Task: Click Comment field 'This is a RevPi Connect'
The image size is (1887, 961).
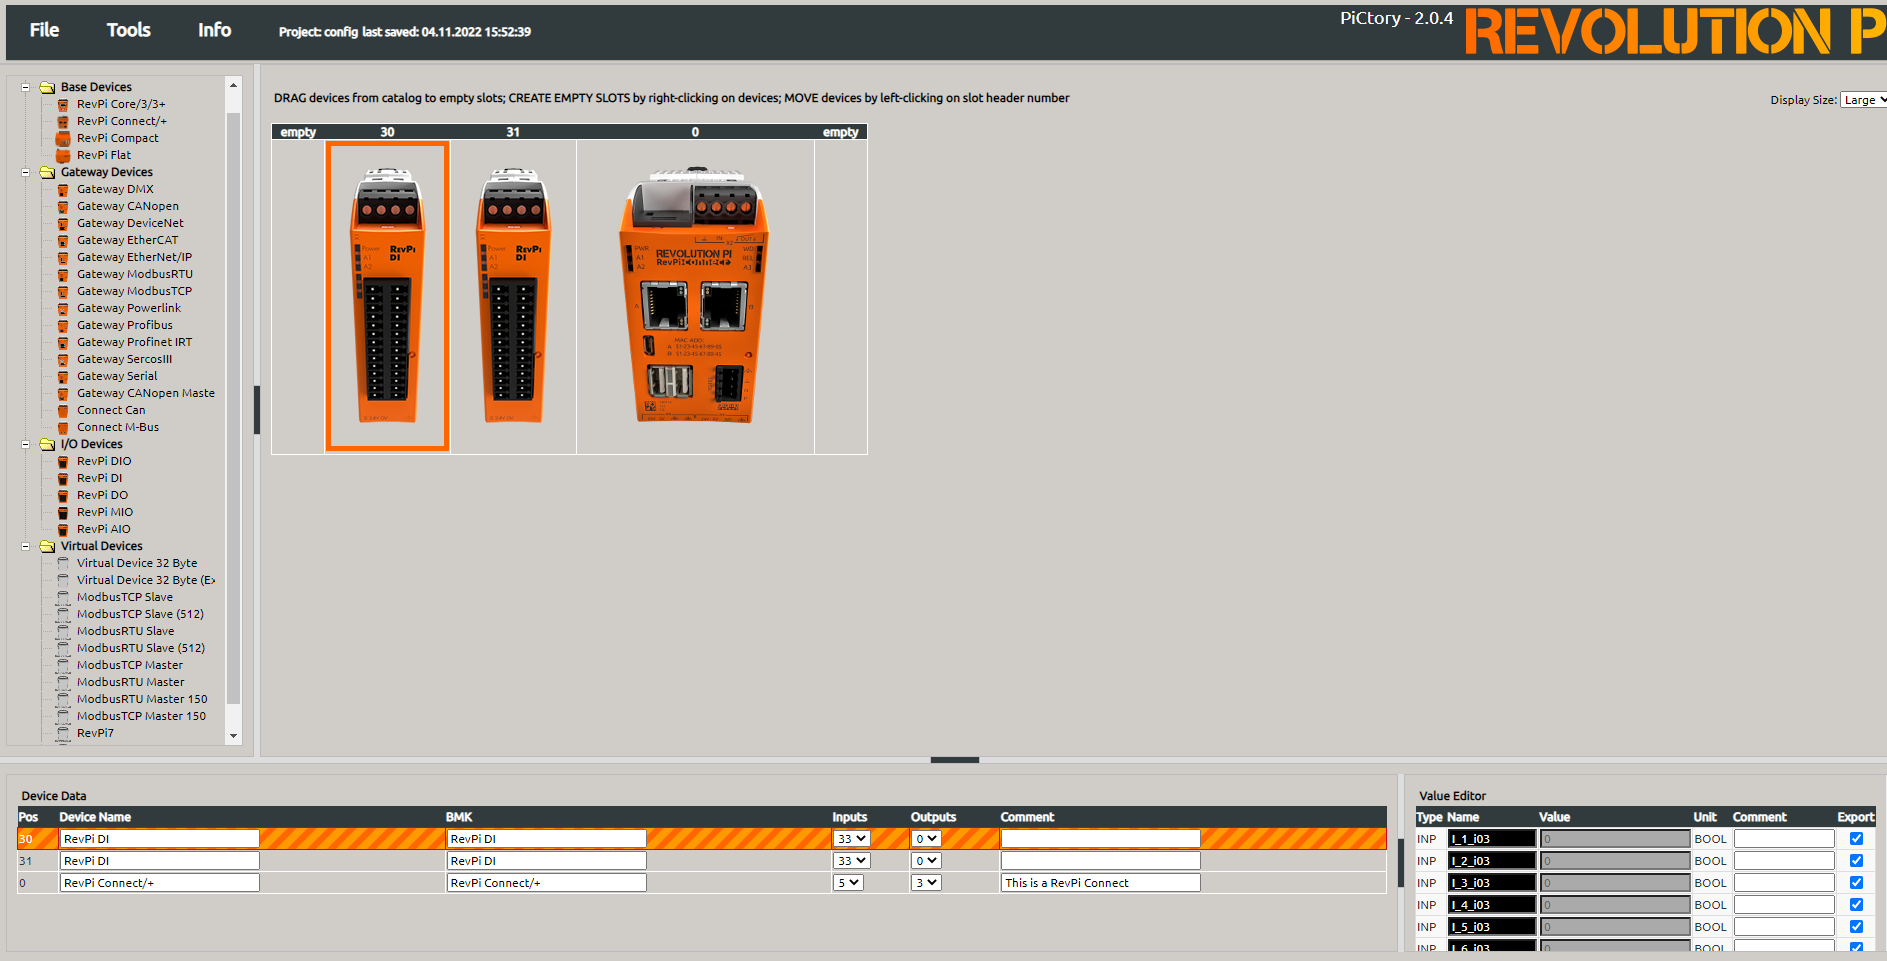Action: click(x=1101, y=883)
